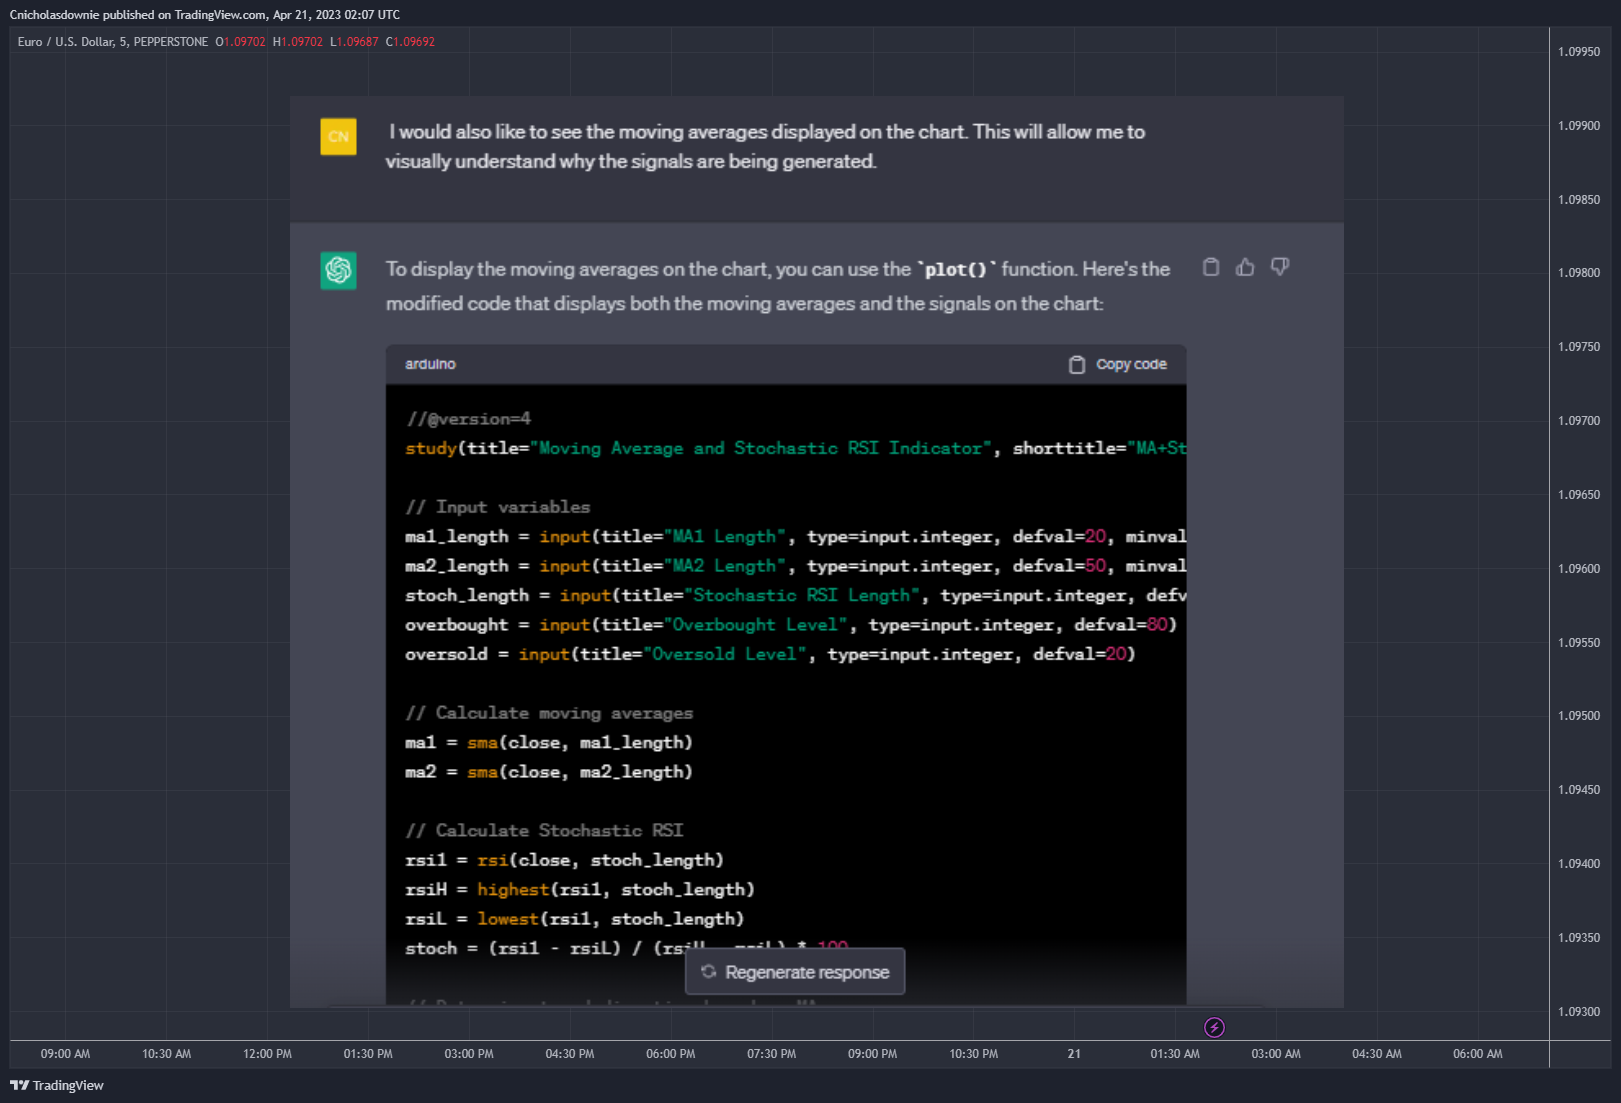Screen dimensions: 1621x1103
Task: Click the 1.09850 price axis label
Action: click(x=1579, y=200)
